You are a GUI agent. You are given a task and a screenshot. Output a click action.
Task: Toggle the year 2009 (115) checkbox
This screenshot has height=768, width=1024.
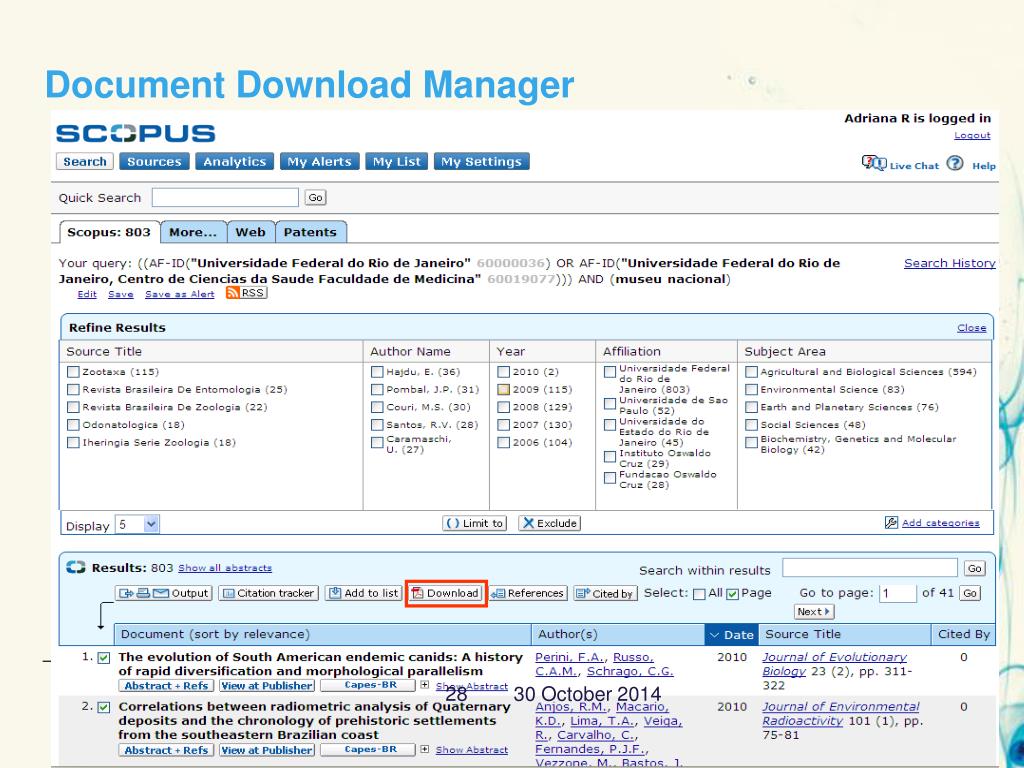pyautogui.click(x=504, y=389)
